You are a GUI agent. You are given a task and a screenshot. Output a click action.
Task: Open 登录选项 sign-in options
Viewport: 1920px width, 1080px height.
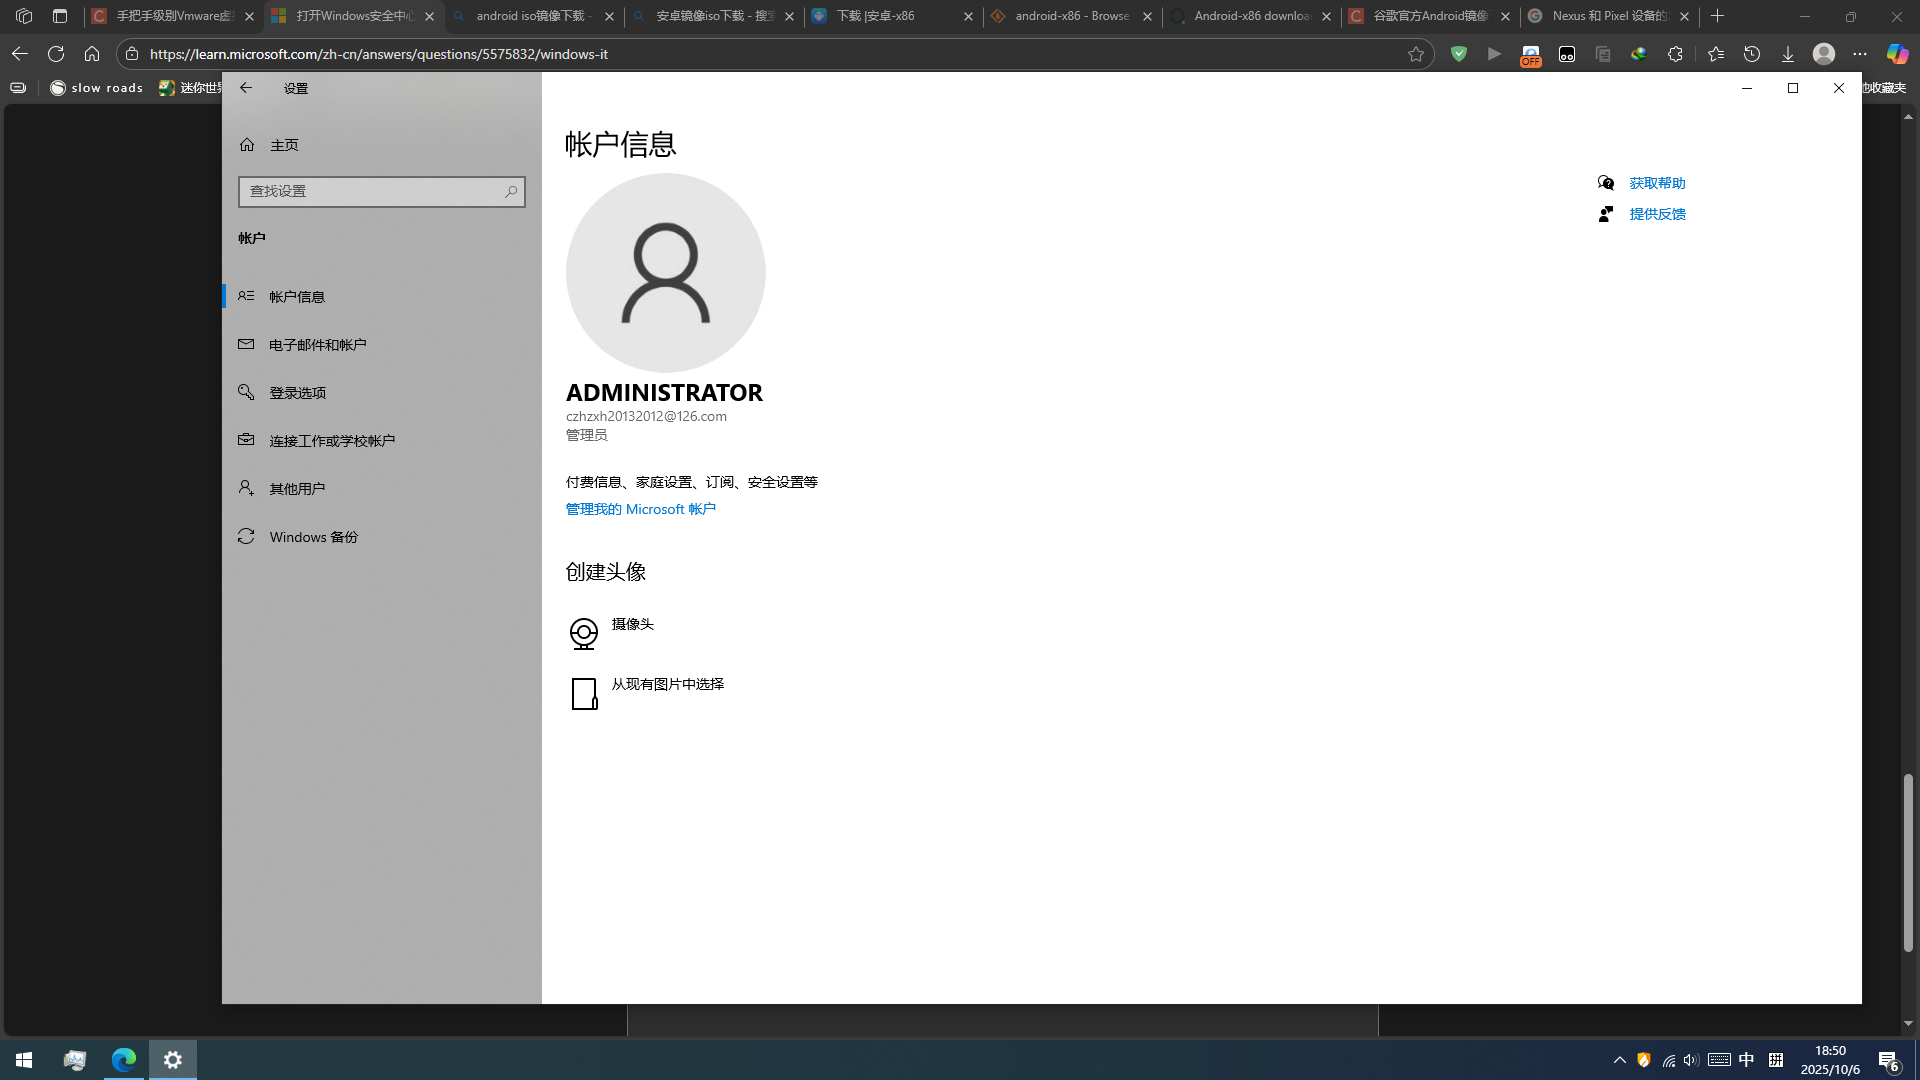(297, 393)
